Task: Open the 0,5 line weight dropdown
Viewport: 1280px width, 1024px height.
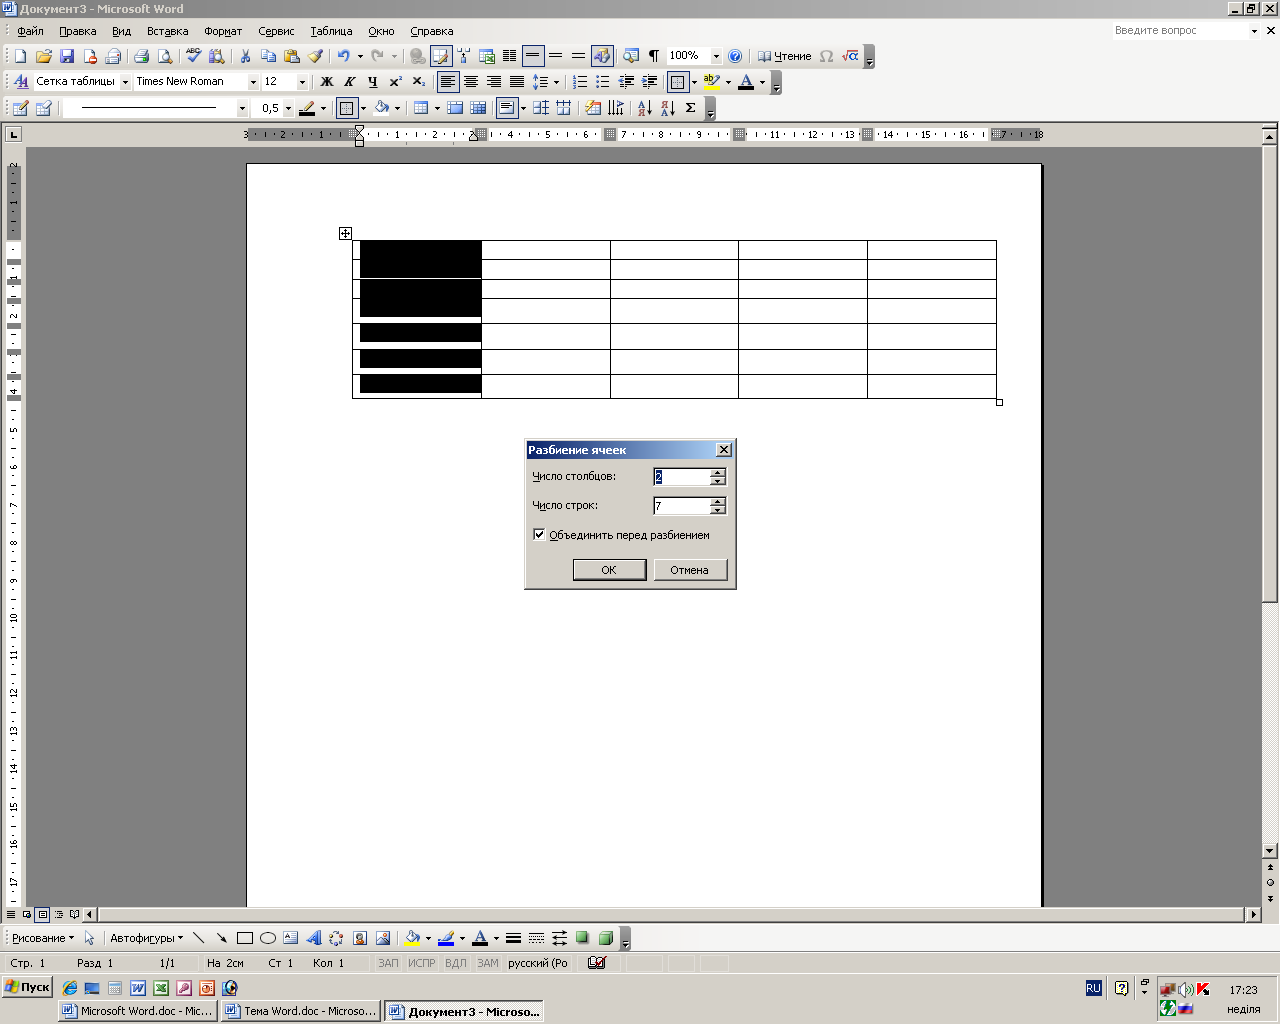Action: (x=289, y=108)
